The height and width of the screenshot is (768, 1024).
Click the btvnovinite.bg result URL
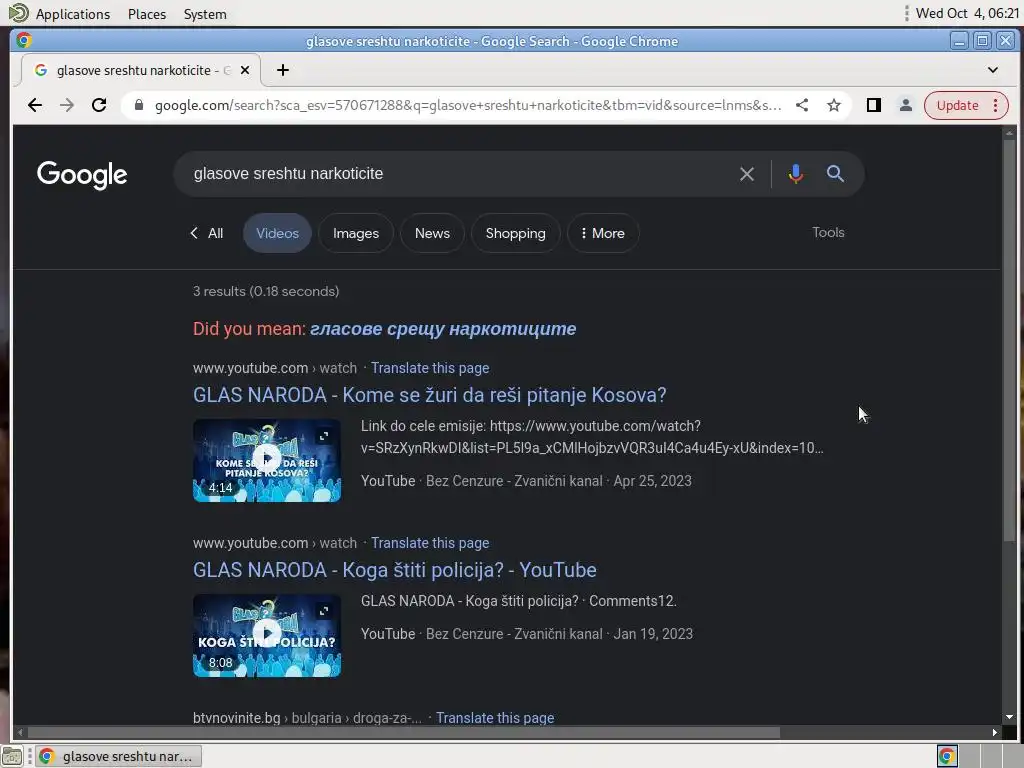coord(307,718)
